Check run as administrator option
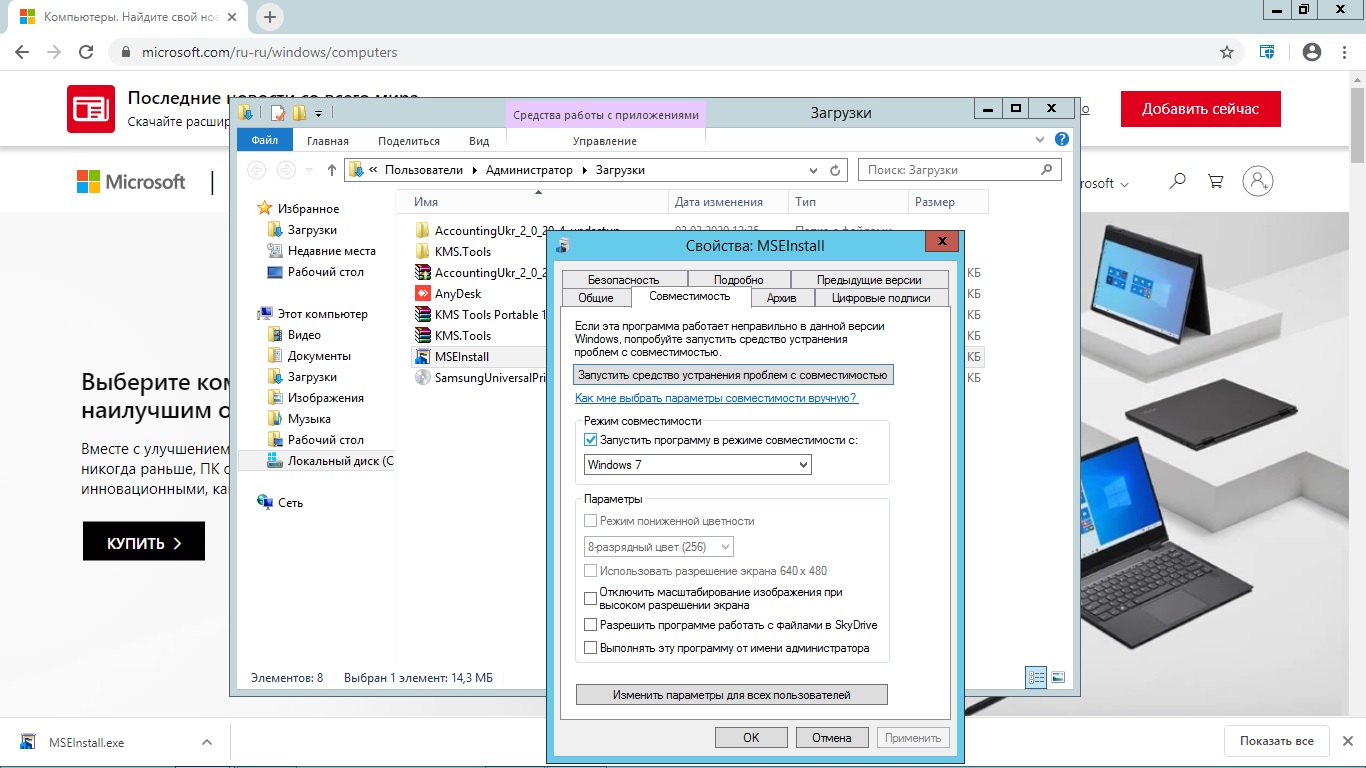The width and height of the screenshot is (1366, 768). pyautogui.click(x=590, y=648)
